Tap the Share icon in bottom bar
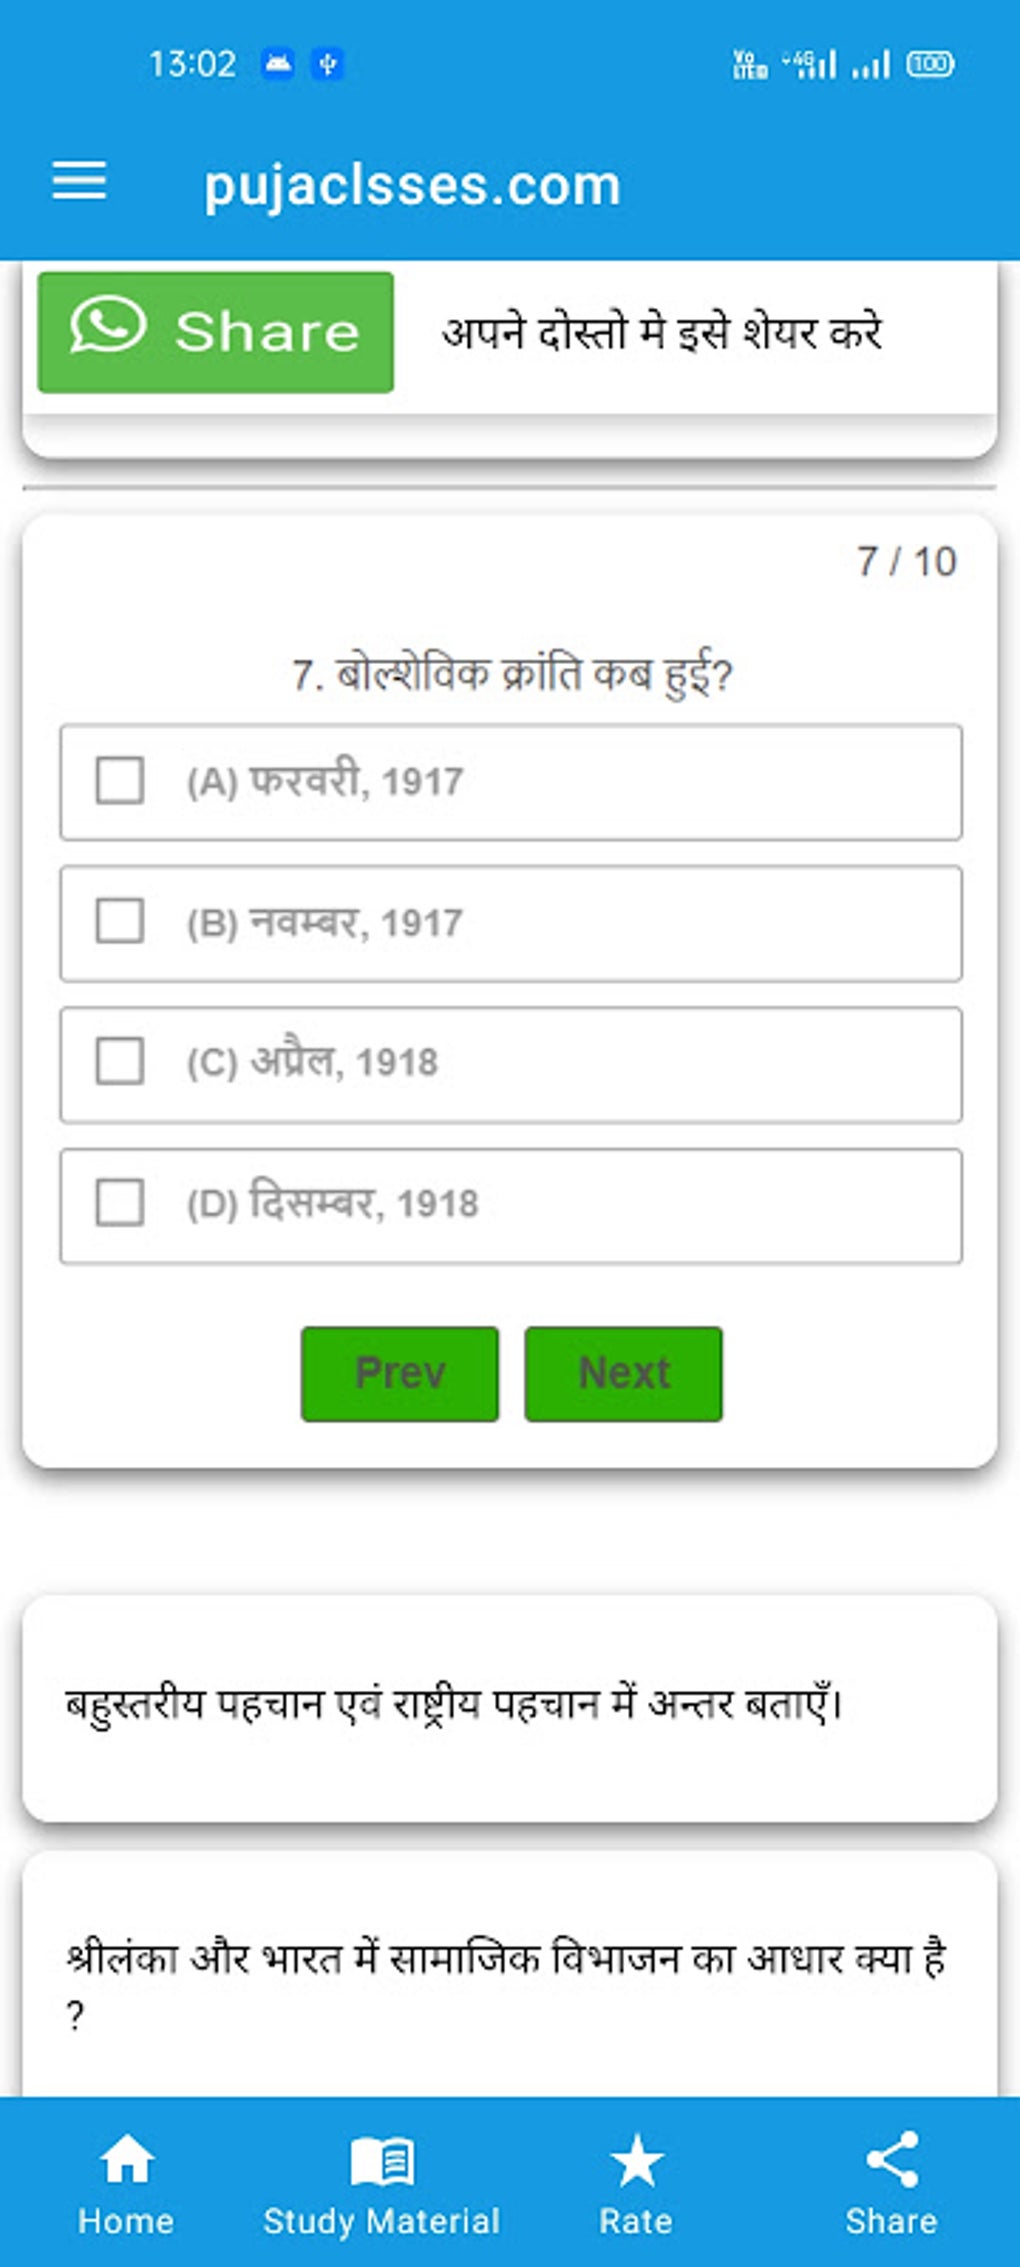Image resolution: width=1020 pixels, height=2267 pixels. click(891, 2161)
